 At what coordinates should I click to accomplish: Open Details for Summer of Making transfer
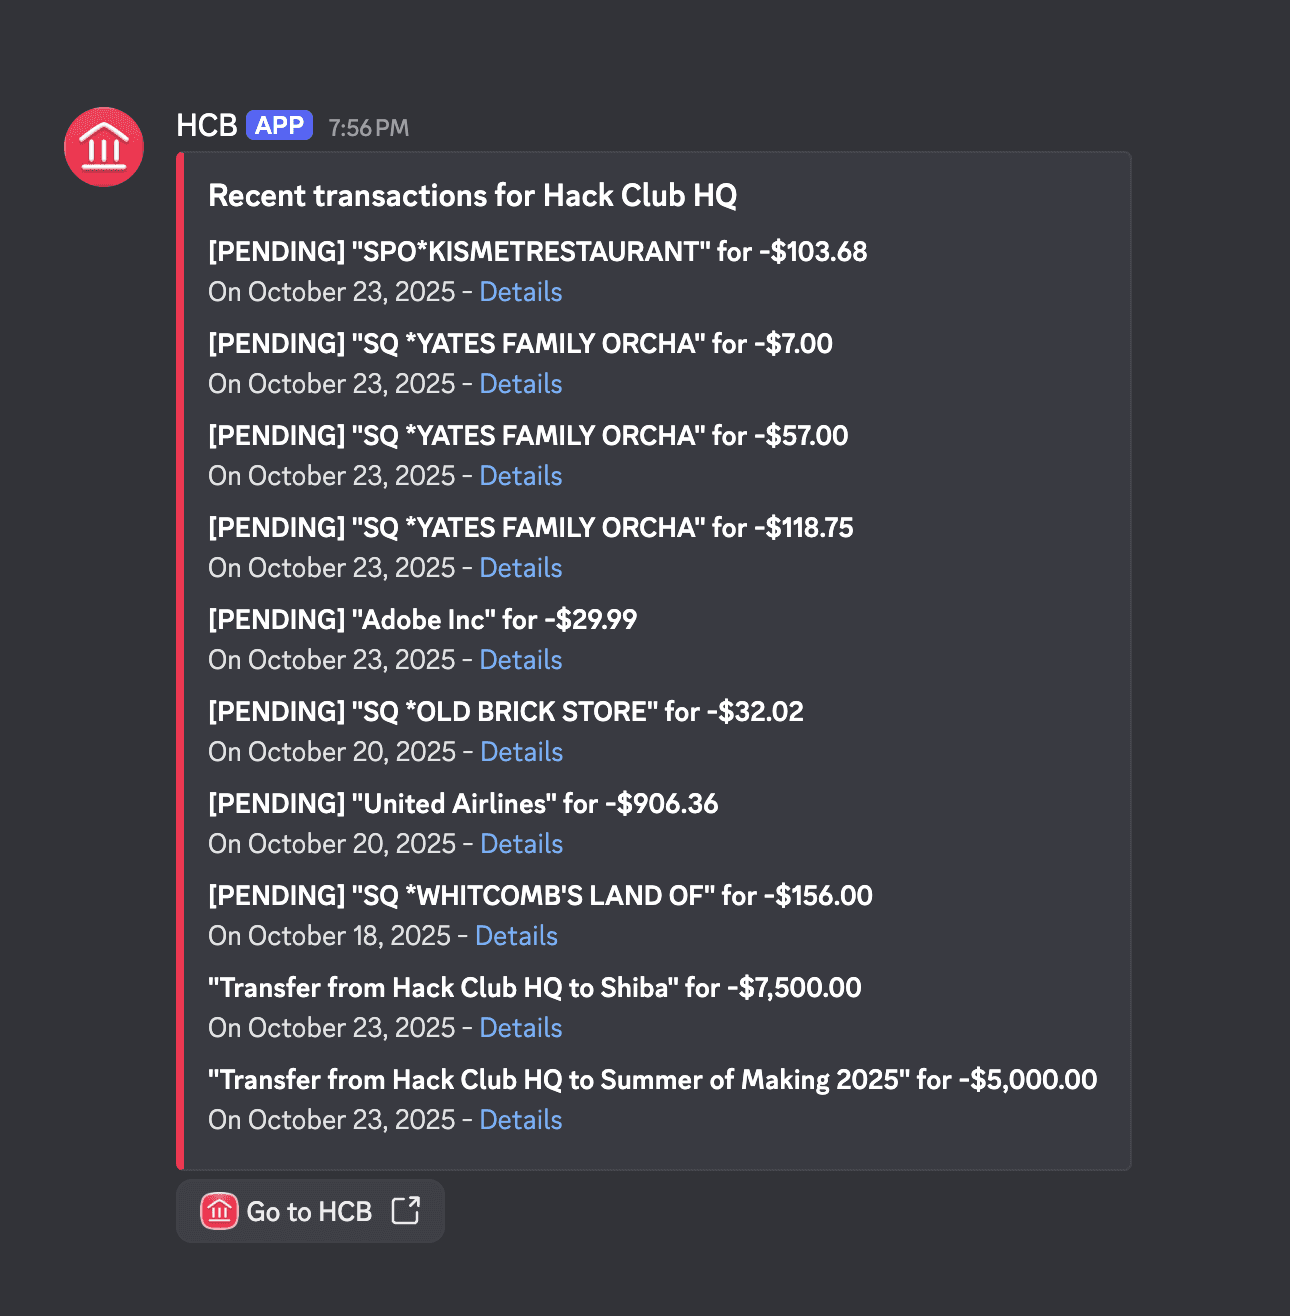click(x=520, y=1120)
